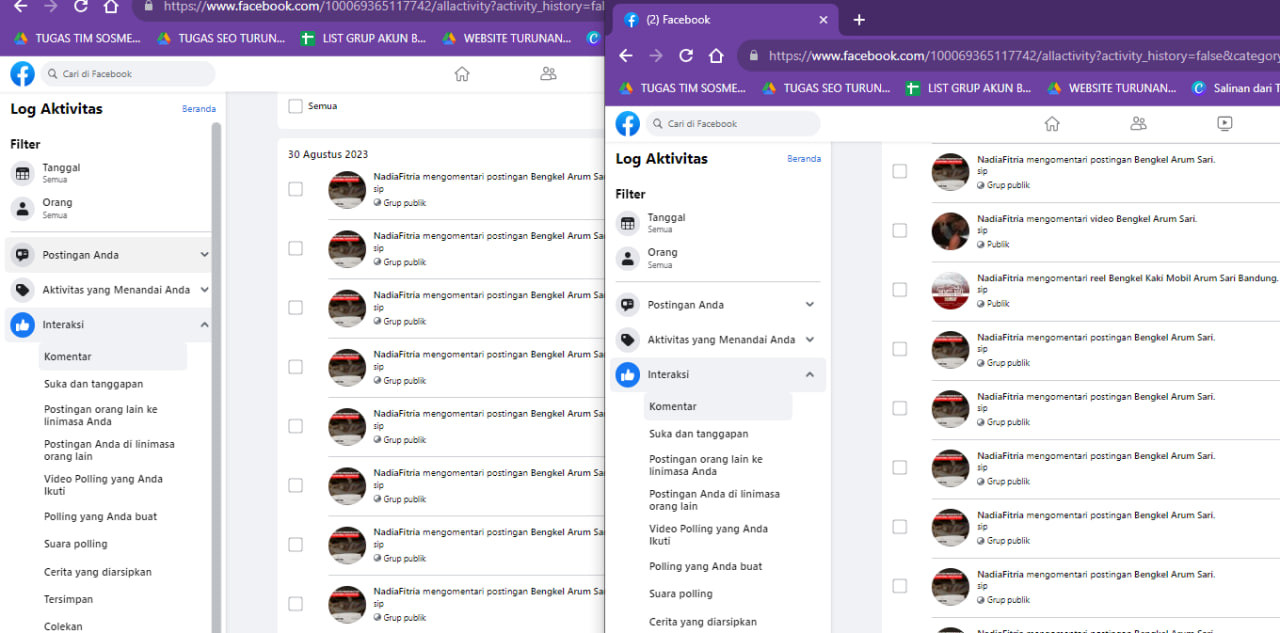Image resolution: width=1280 pixels, height=633 pixels.
Task: Click Facebook logo in the front window
Action: click(628, 124)
